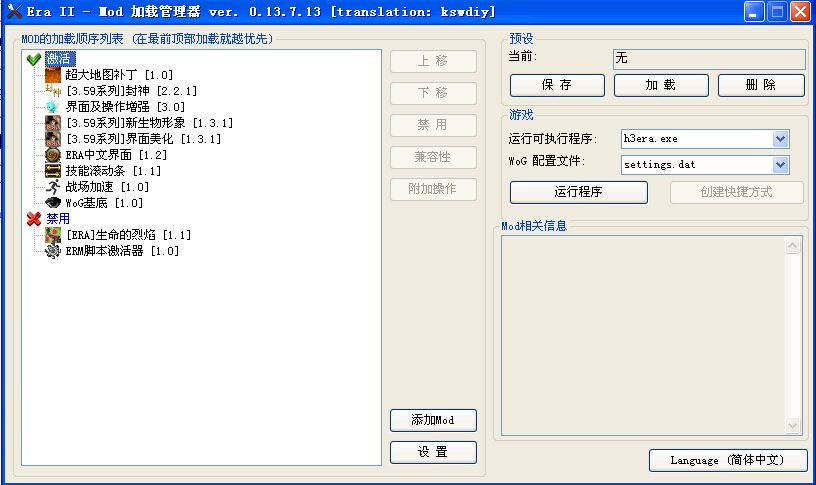
Task: Click the 创建快捷方式 shortcut button
Action: click(736, 192)
